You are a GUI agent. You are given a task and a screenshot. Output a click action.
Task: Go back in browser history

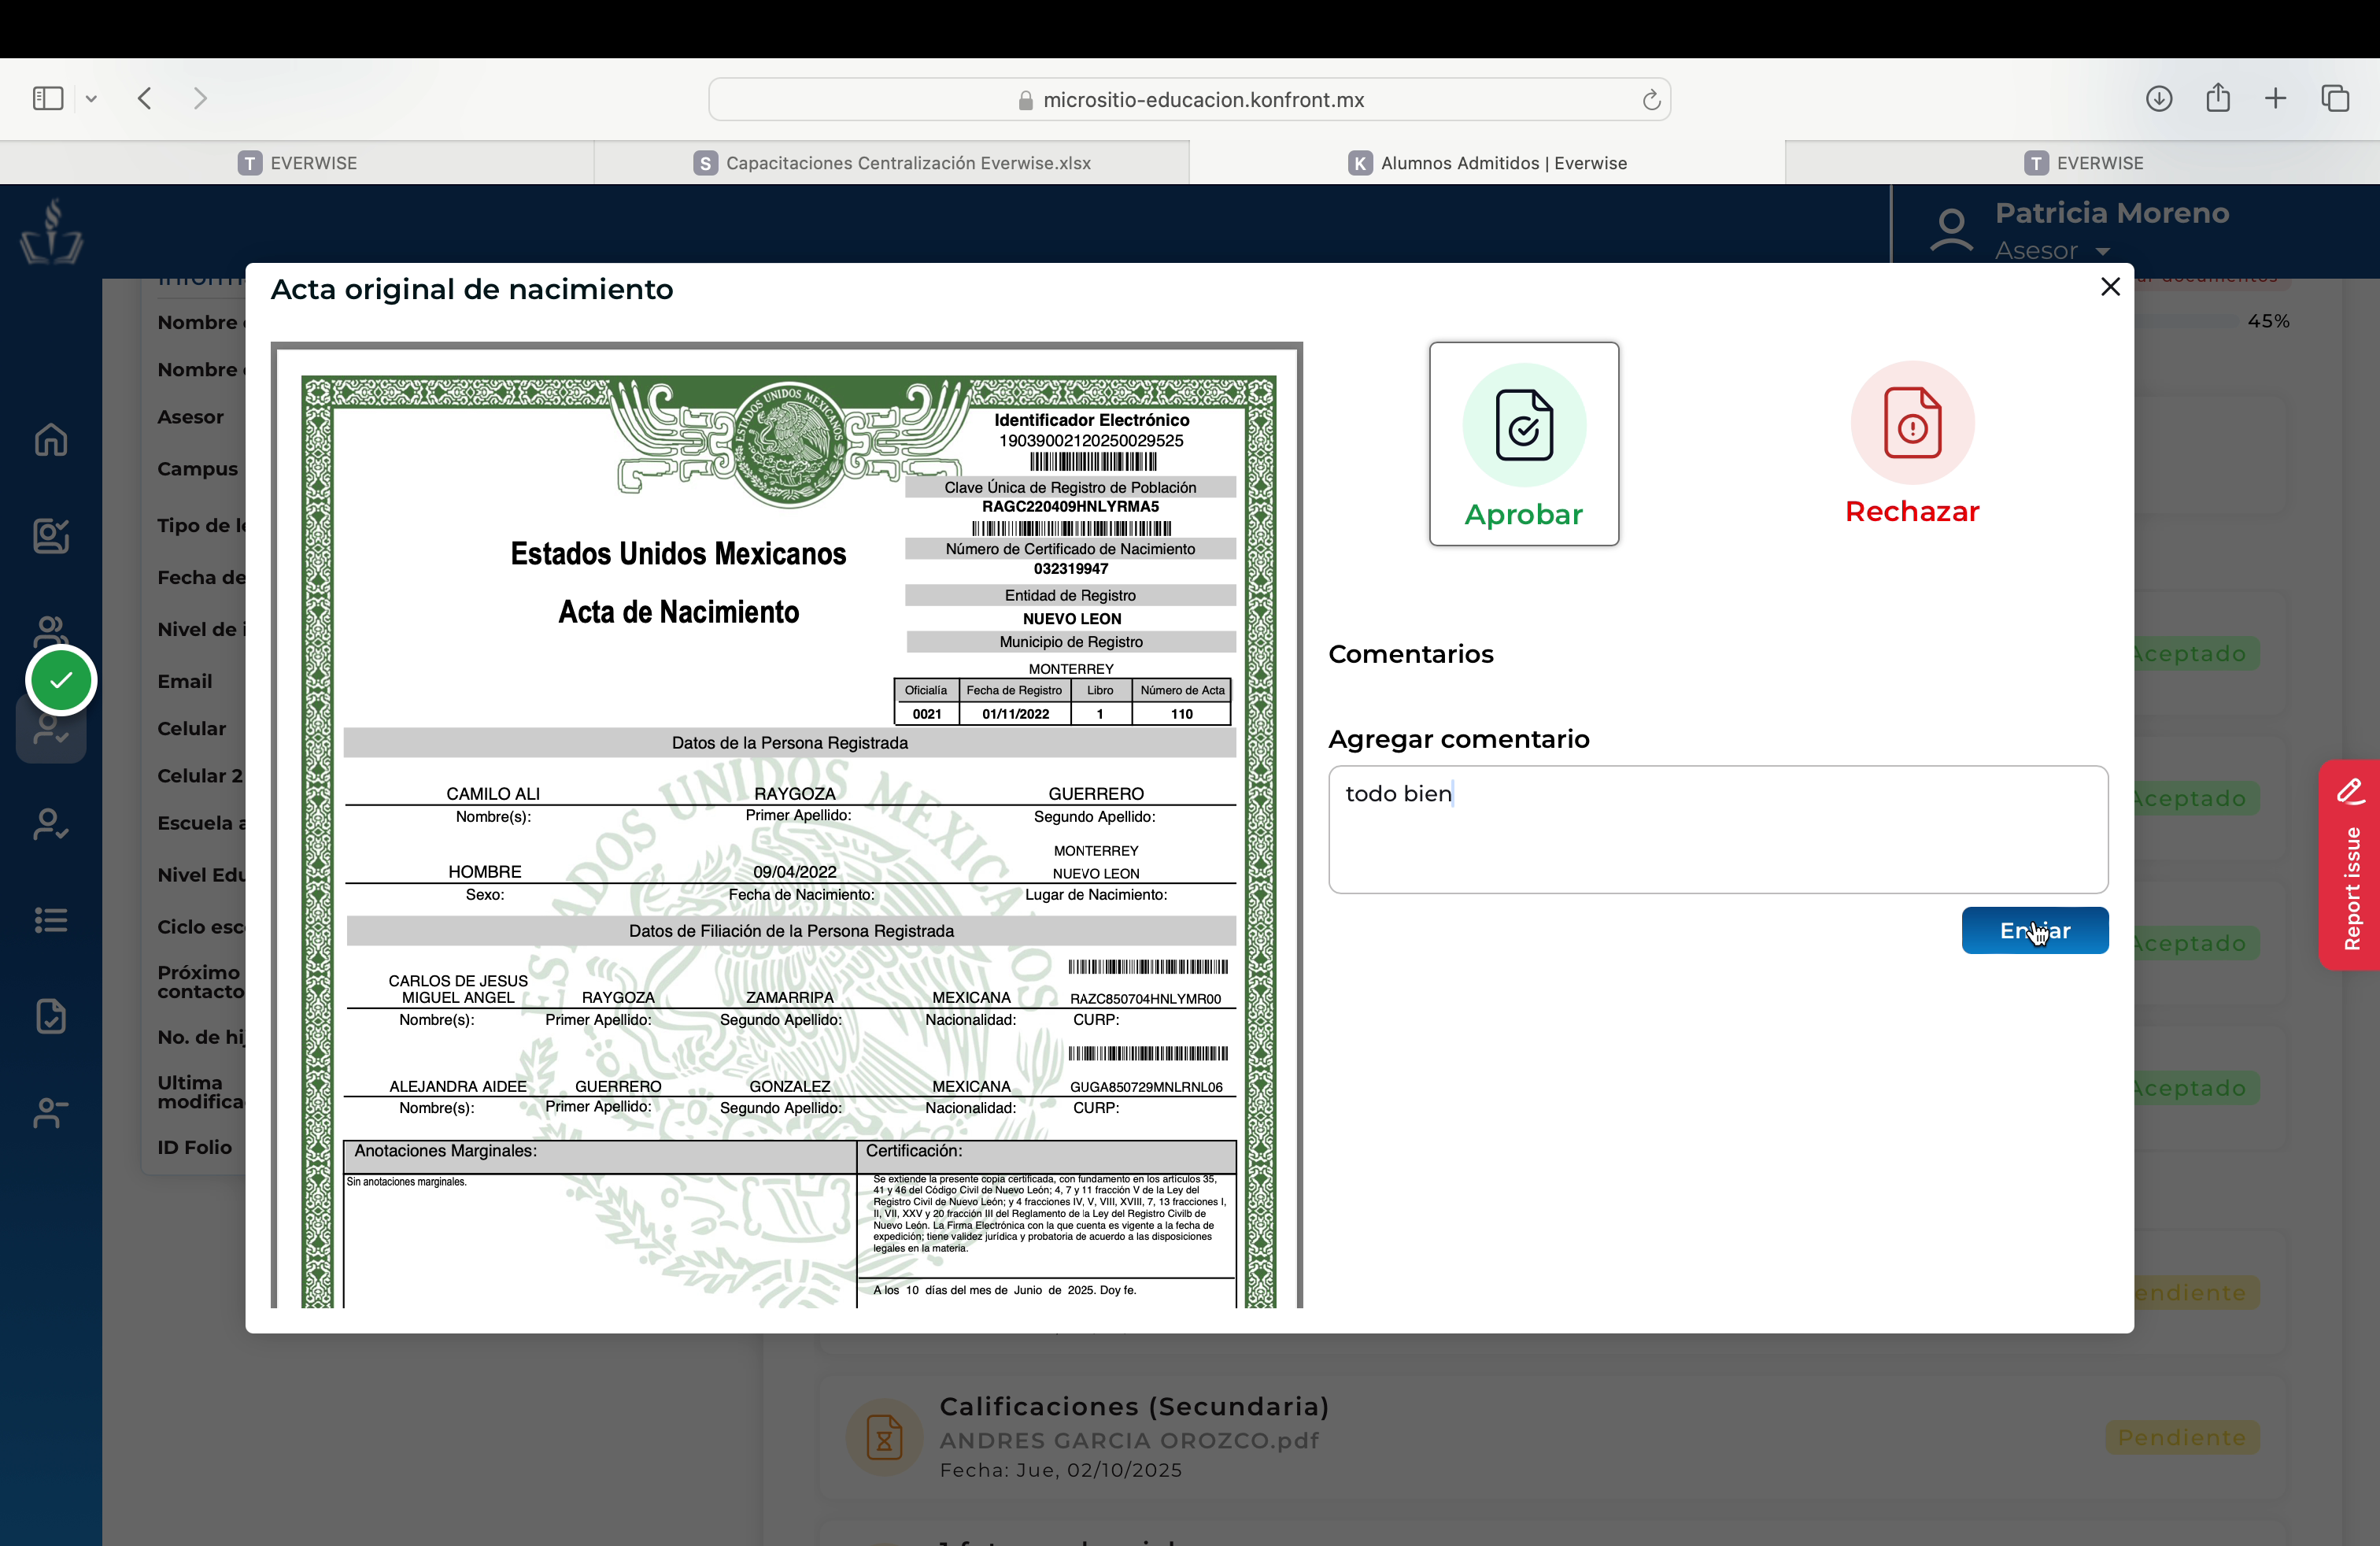[x=145, y=98]
